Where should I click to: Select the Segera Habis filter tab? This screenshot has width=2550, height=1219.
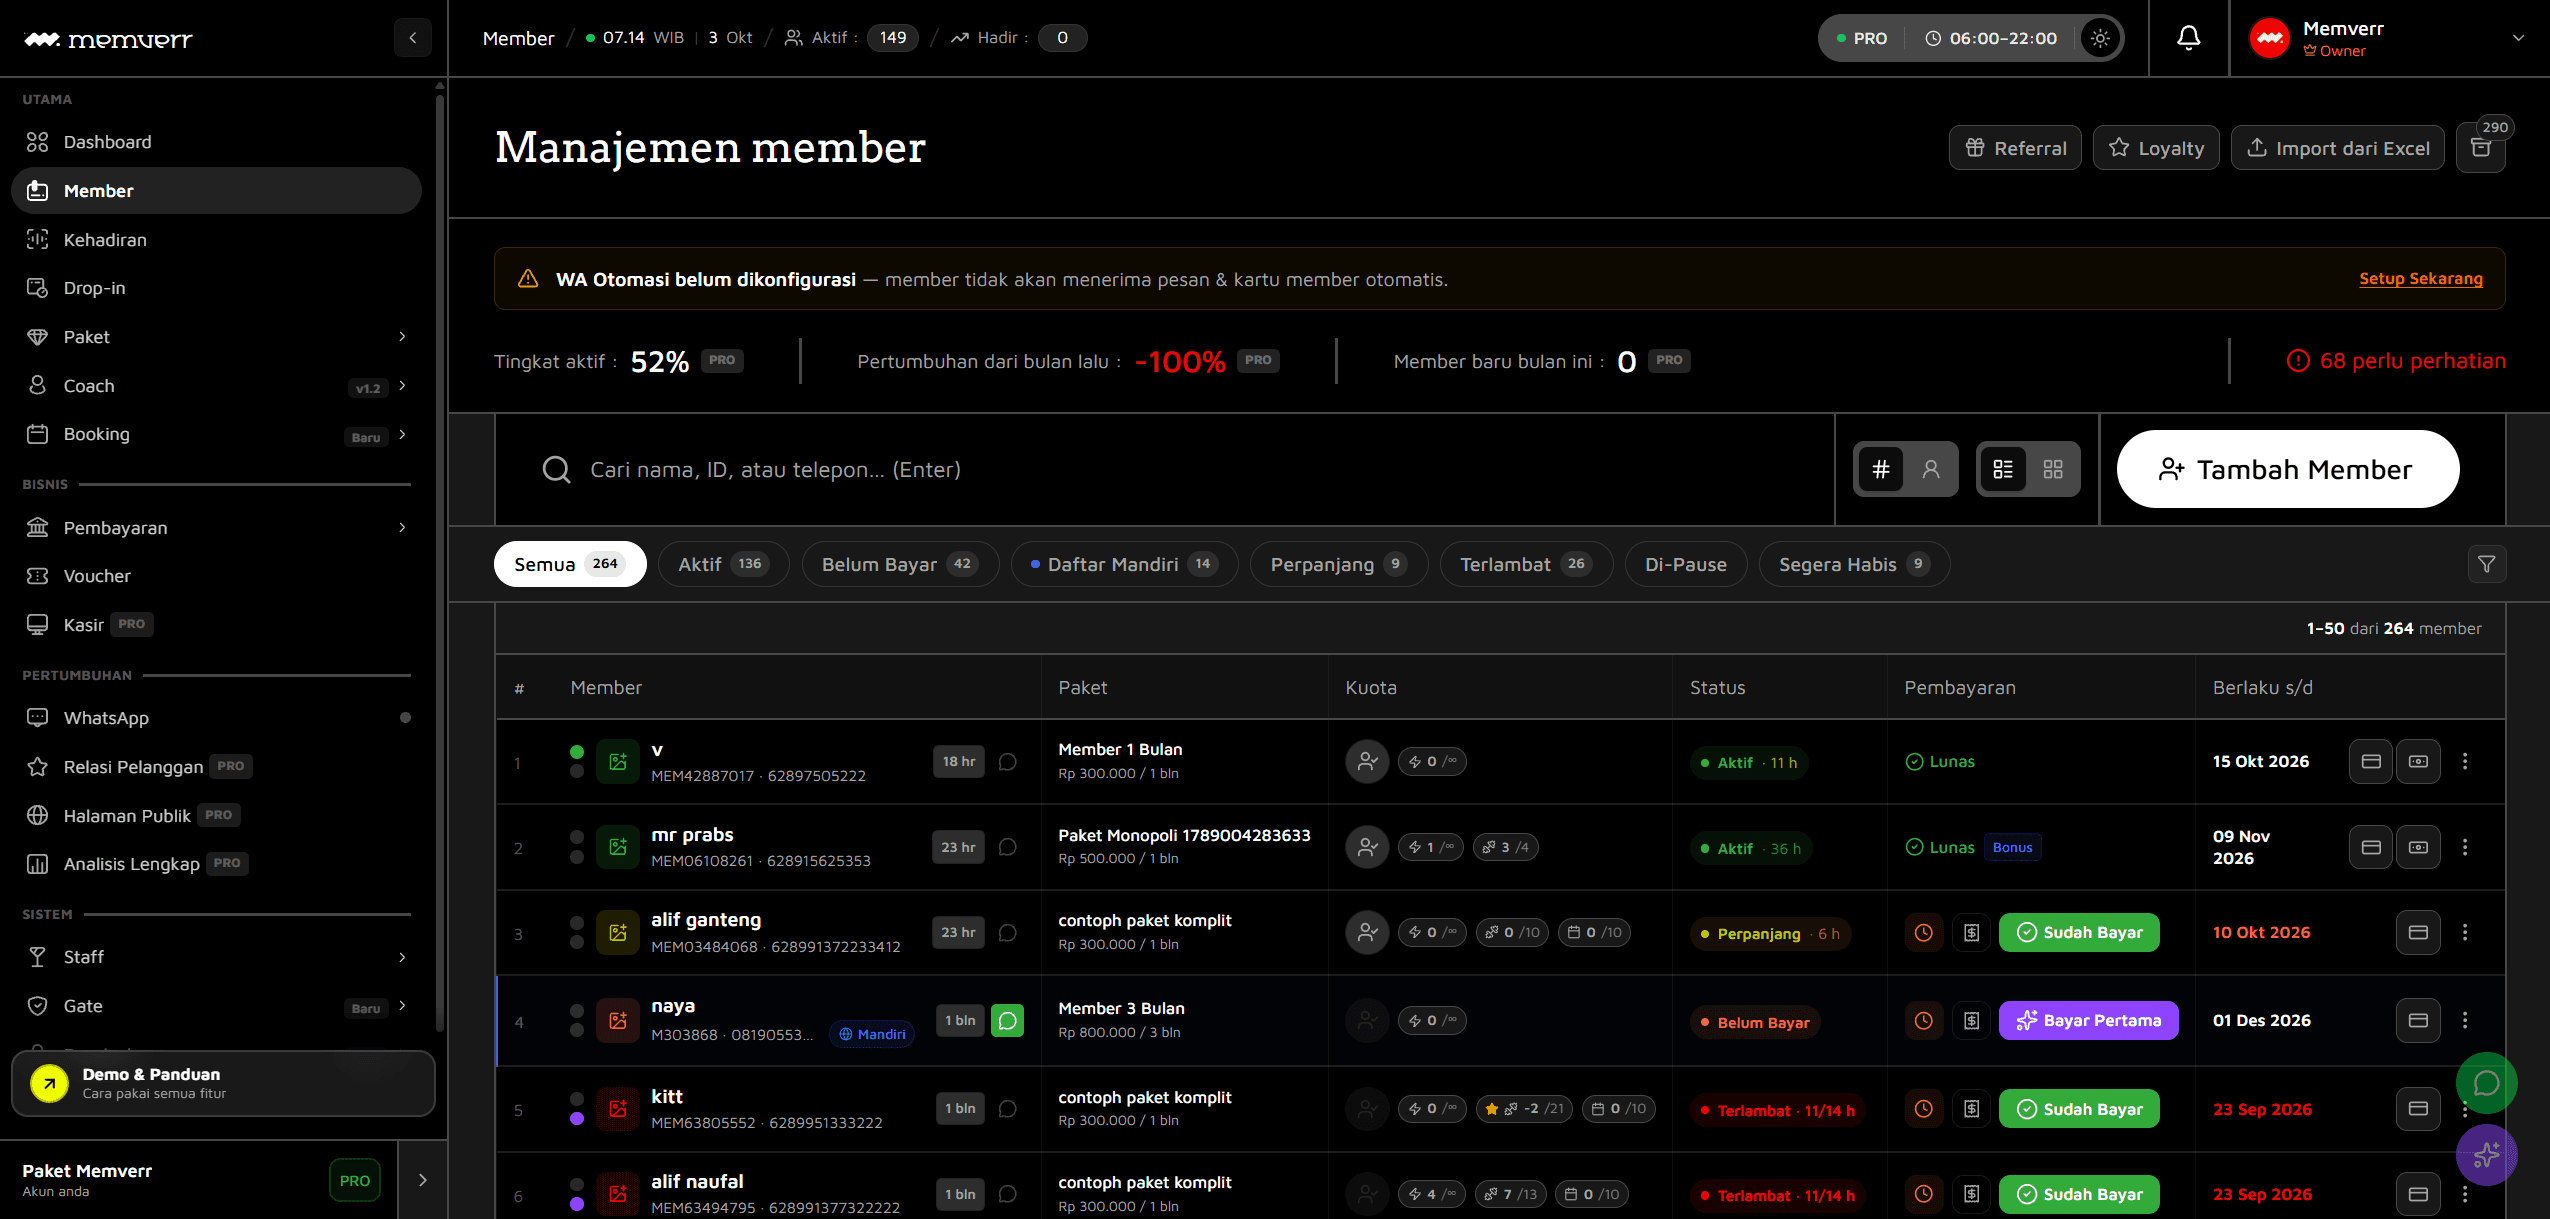point(1854,564)
